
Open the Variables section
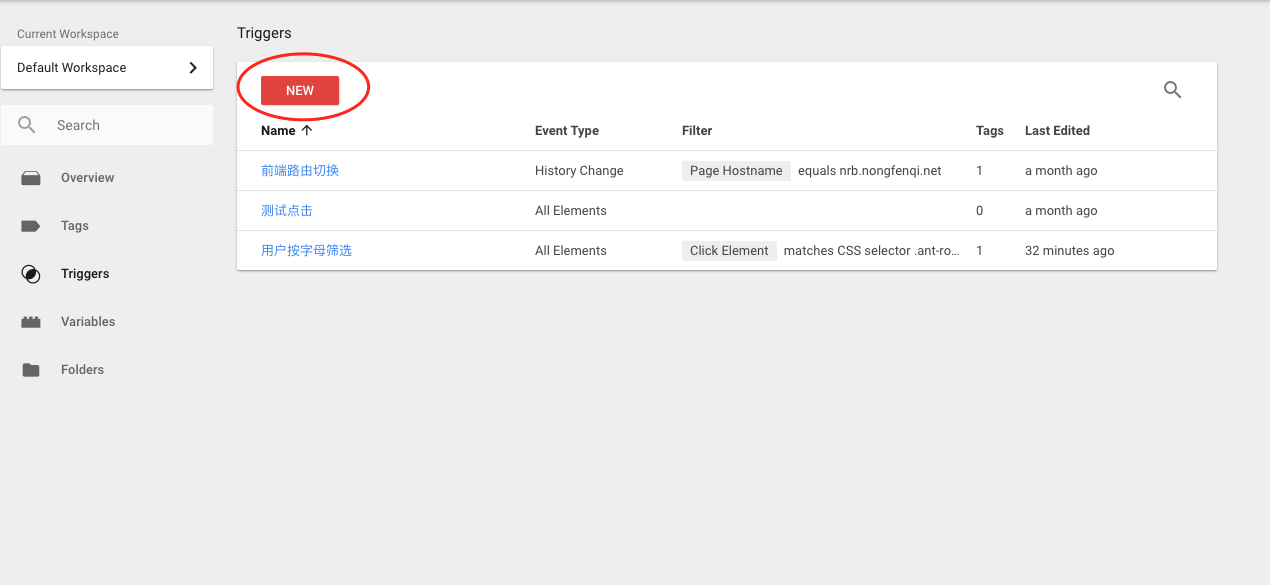click(x=88, y=322)
